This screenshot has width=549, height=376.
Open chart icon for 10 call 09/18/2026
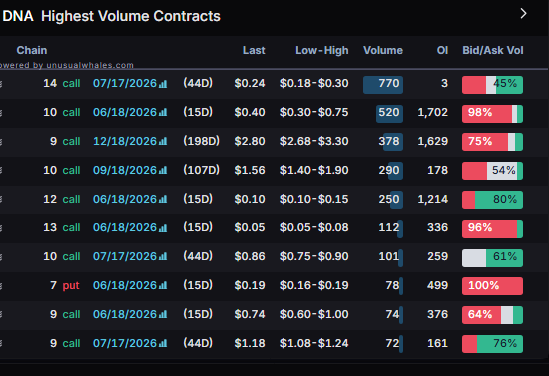tap(163, 171)
